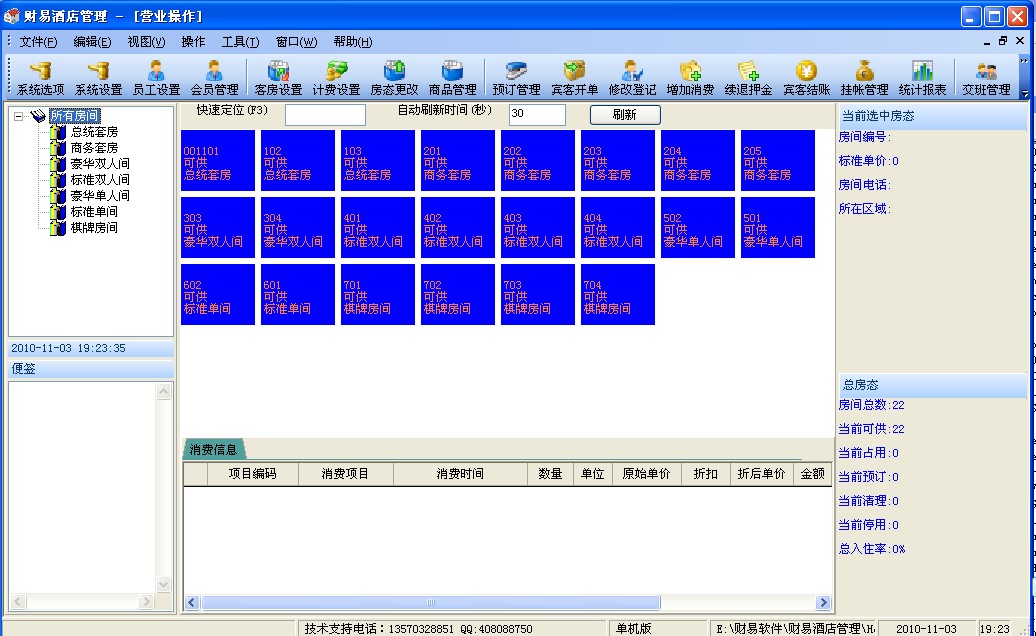Select 棋牌房间 in room tree

pyautogui.click(x=94, y=227)
